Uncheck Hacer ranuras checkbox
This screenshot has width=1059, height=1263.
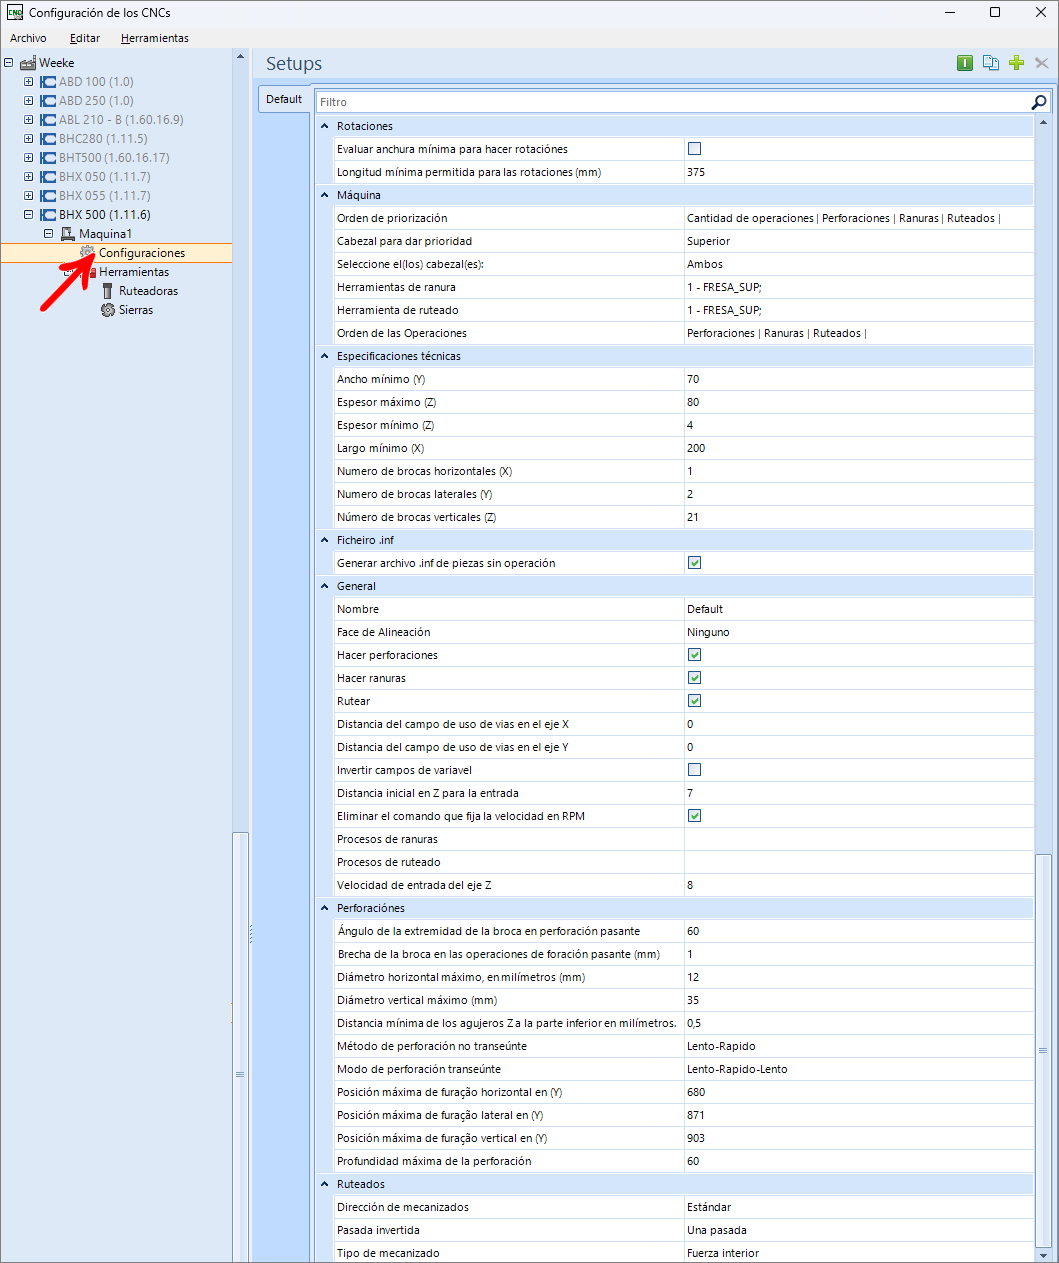(695, 678)
